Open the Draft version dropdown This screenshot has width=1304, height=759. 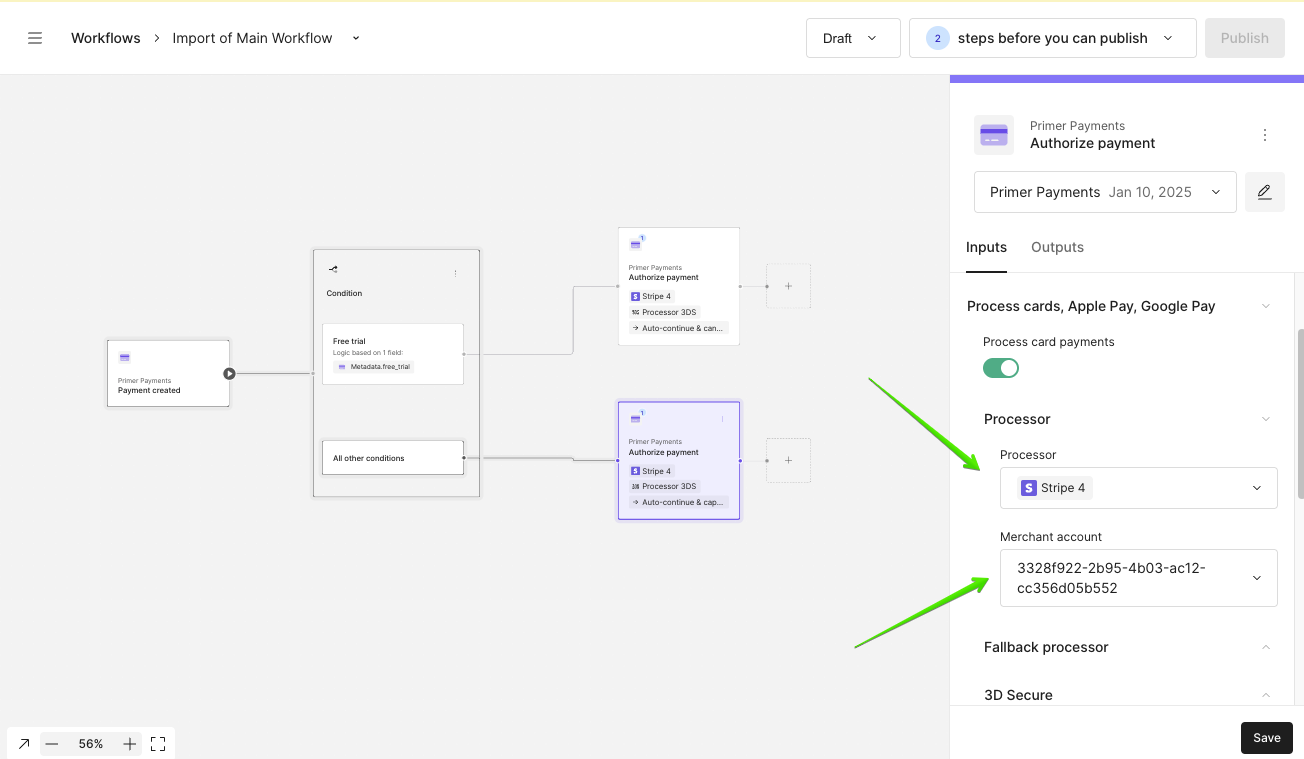tap(853, 38)
